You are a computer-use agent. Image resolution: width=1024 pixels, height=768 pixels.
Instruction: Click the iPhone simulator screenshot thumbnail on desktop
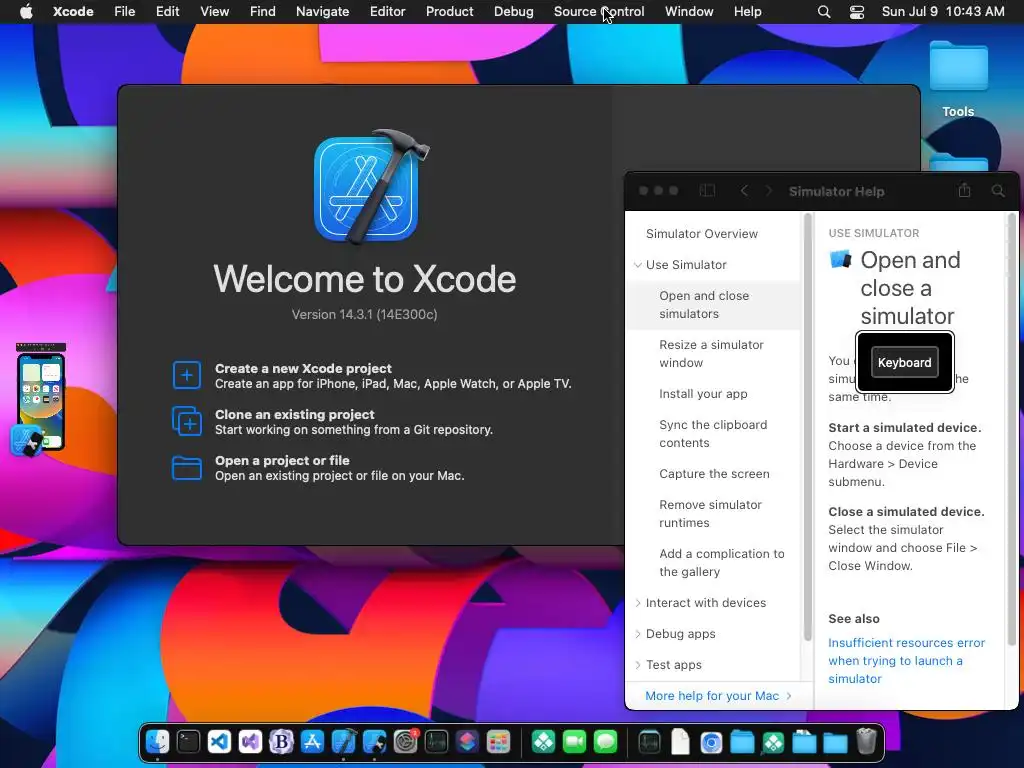click(40, 398)
